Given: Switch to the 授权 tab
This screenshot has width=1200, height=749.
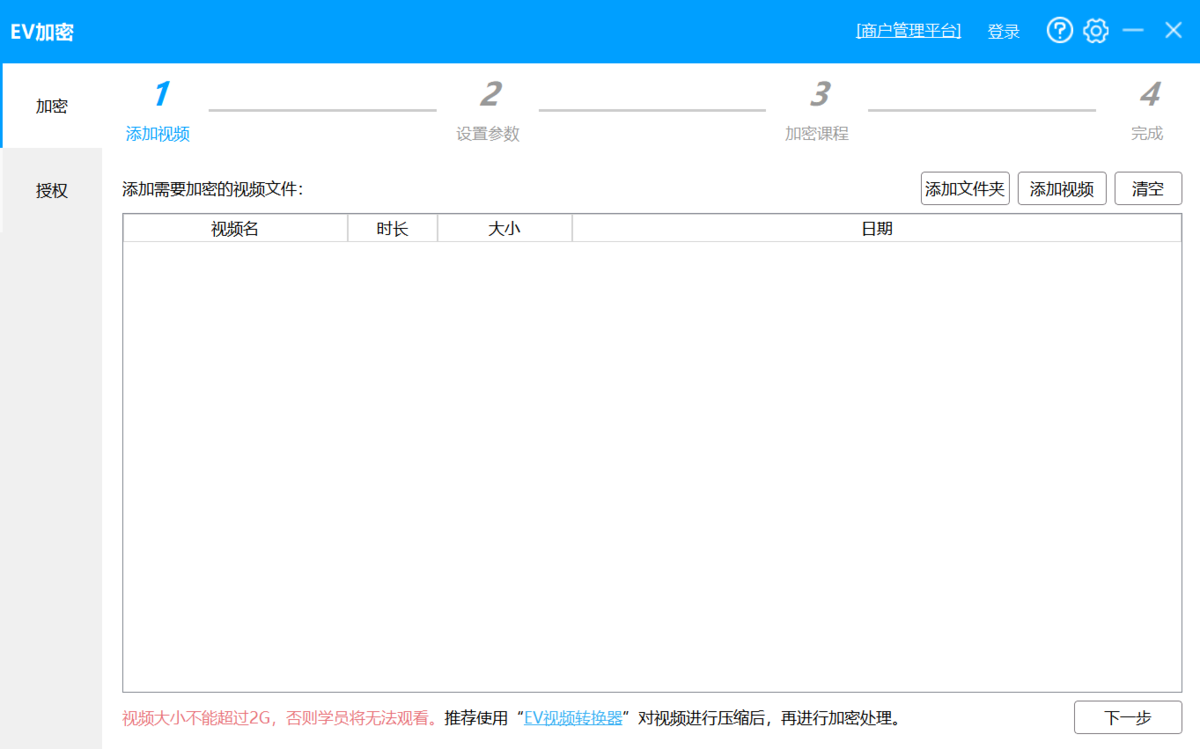Looking at the screenshot, I should [50, 190].
